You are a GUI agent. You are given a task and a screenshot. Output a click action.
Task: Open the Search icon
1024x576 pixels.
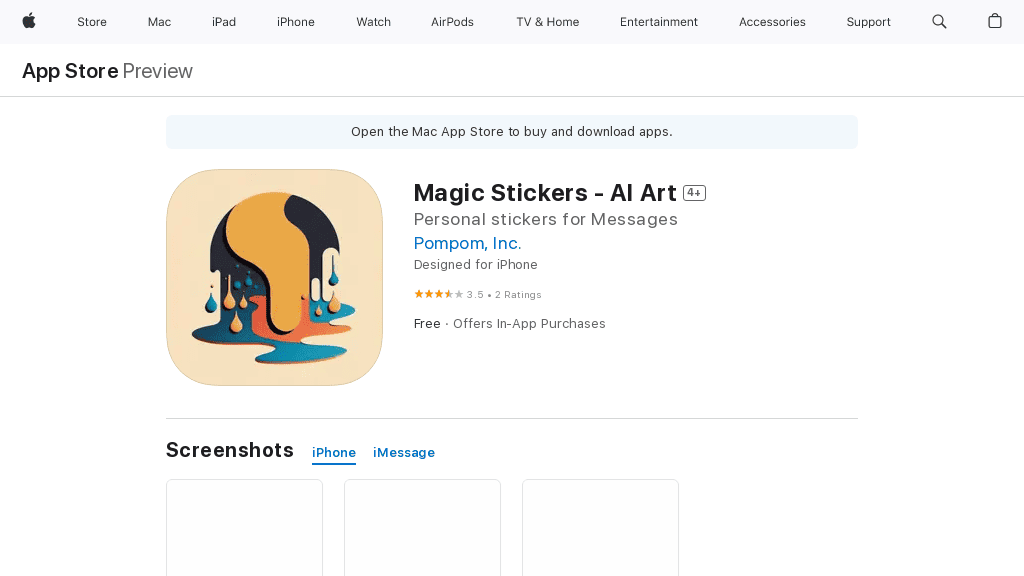[939, 21]
